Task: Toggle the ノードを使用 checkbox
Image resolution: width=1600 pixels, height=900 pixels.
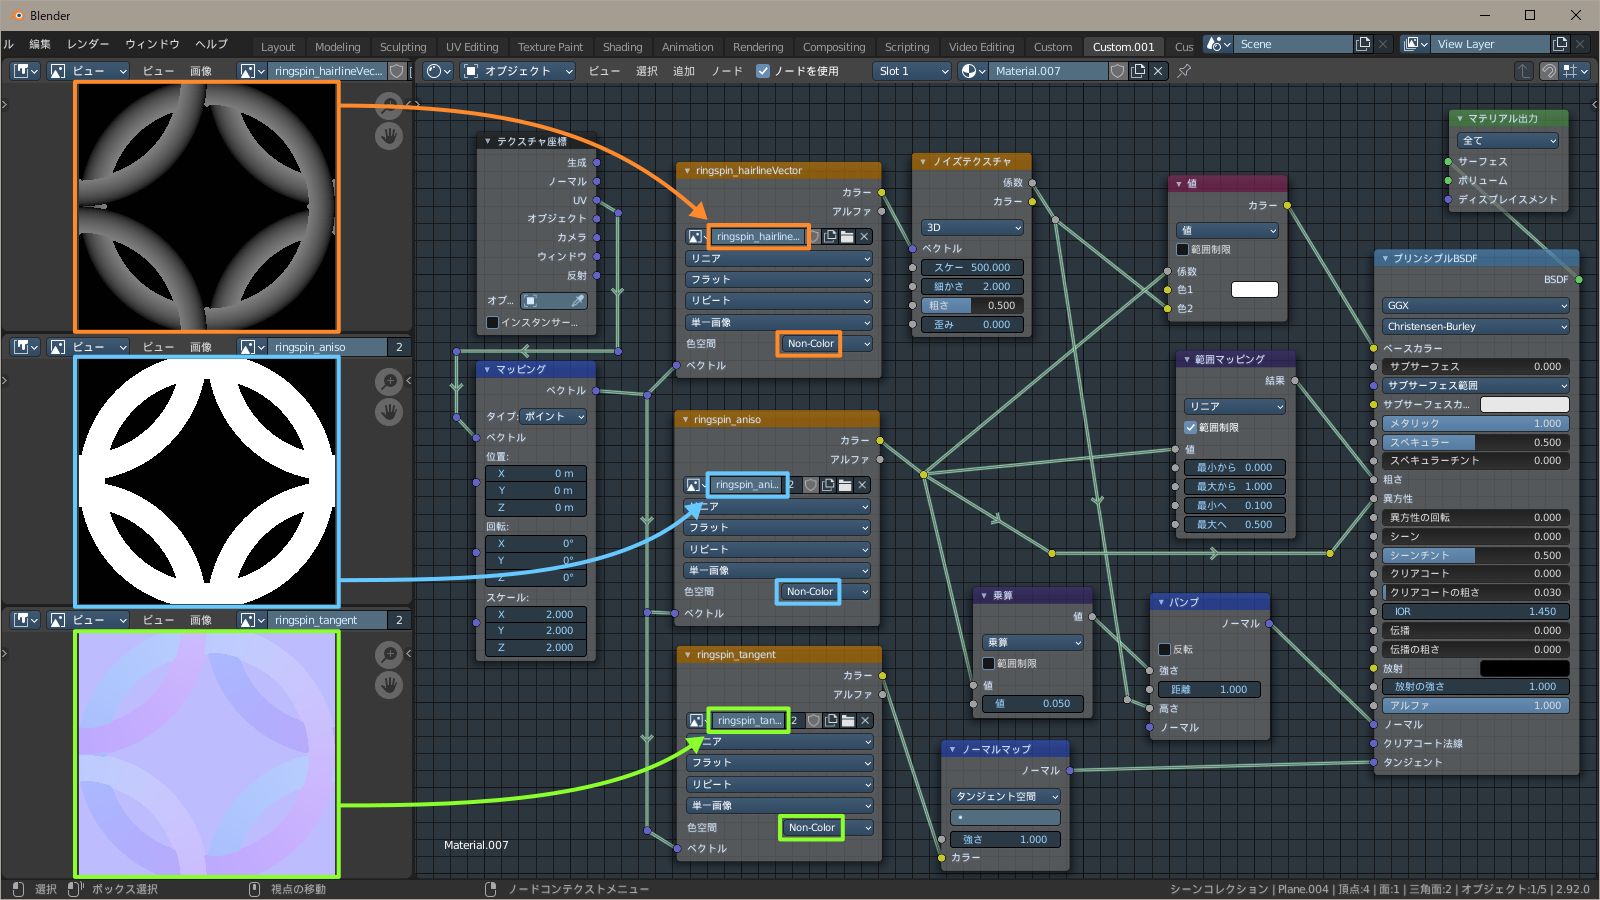Action: tap(763, 71)
